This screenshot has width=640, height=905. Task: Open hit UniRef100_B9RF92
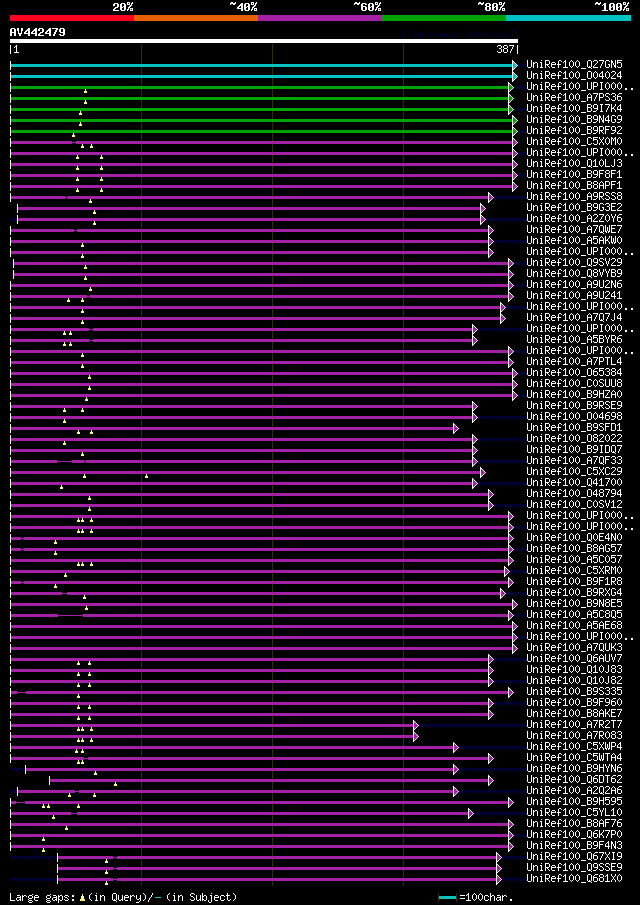tap(574, 131)
